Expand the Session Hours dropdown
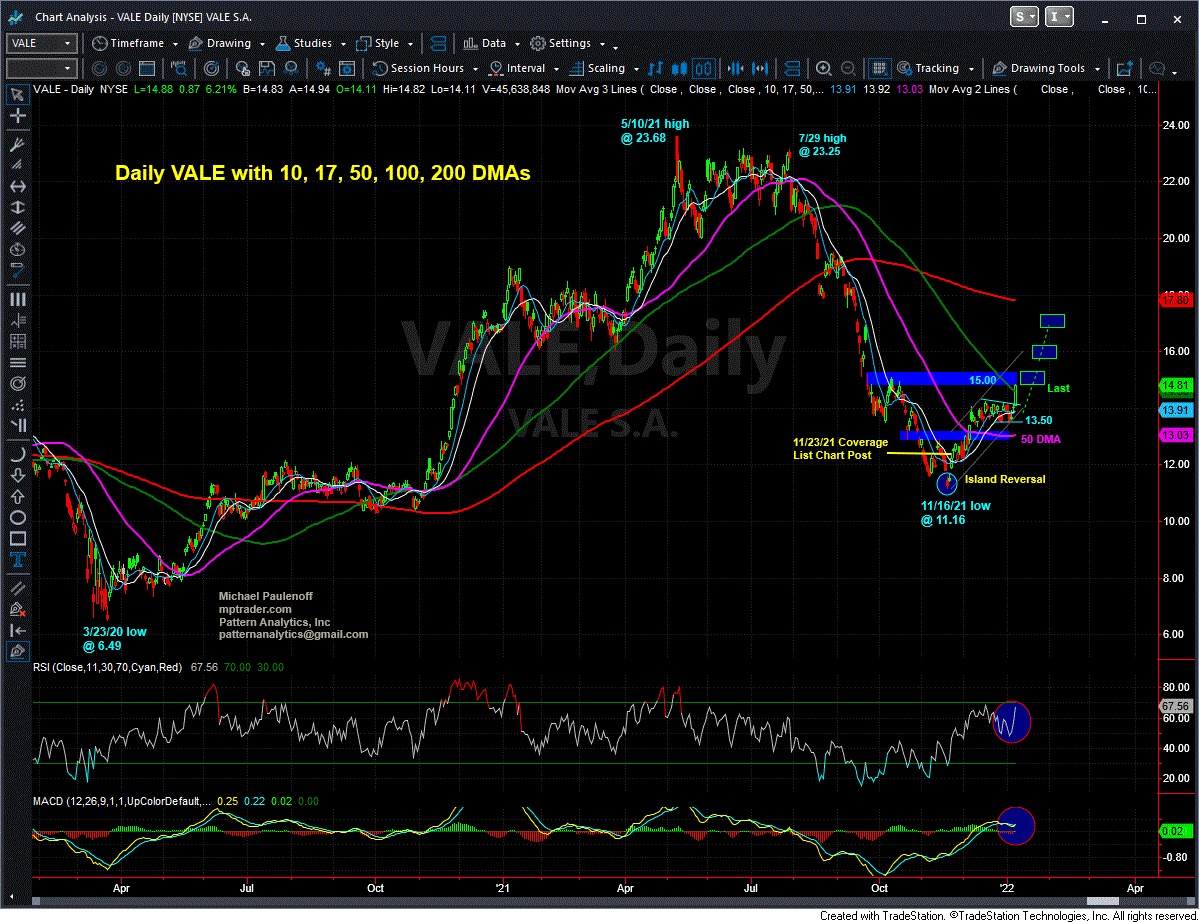Viewport: 1199px width, 922px height. [476, 69]
